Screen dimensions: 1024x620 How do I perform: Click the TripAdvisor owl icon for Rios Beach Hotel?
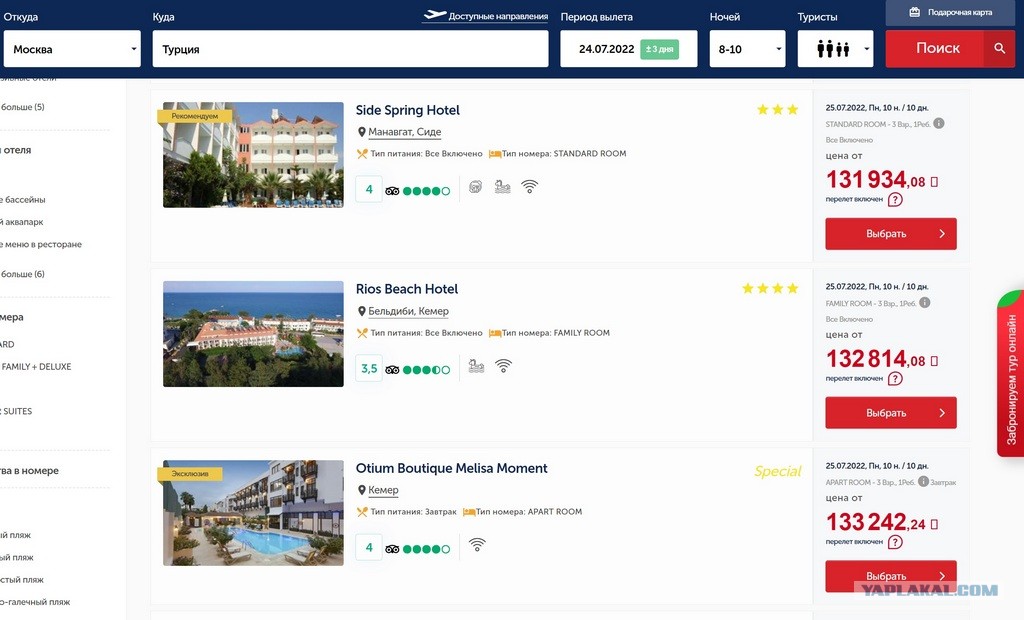(x=392, y=370)
